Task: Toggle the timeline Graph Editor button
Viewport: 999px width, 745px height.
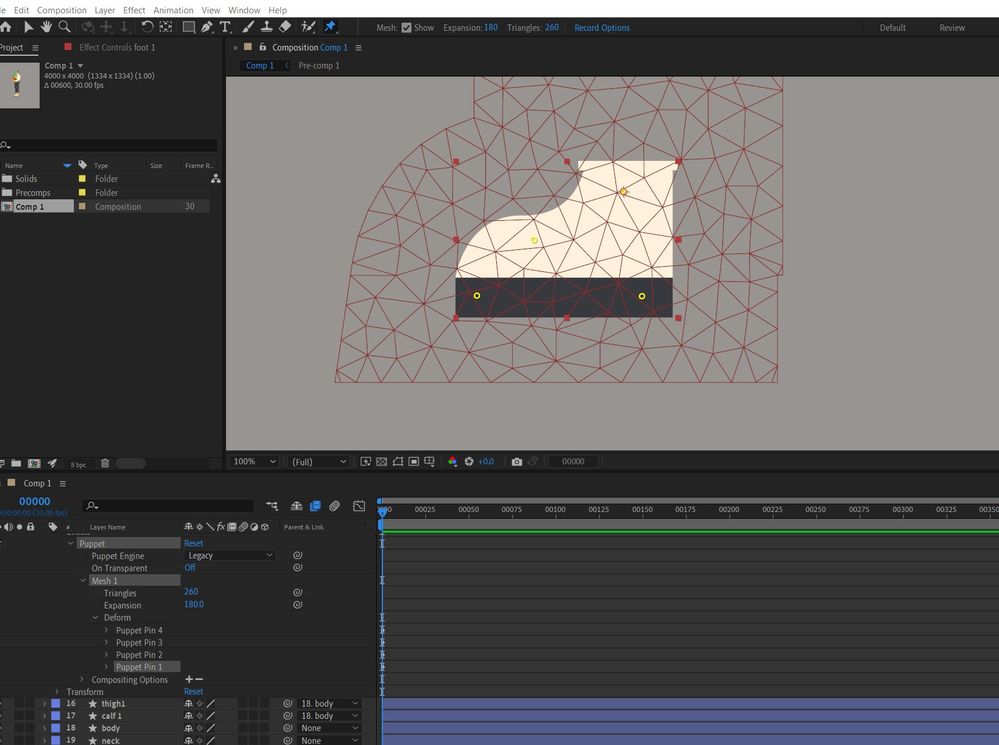Action: tap(359, 506)
